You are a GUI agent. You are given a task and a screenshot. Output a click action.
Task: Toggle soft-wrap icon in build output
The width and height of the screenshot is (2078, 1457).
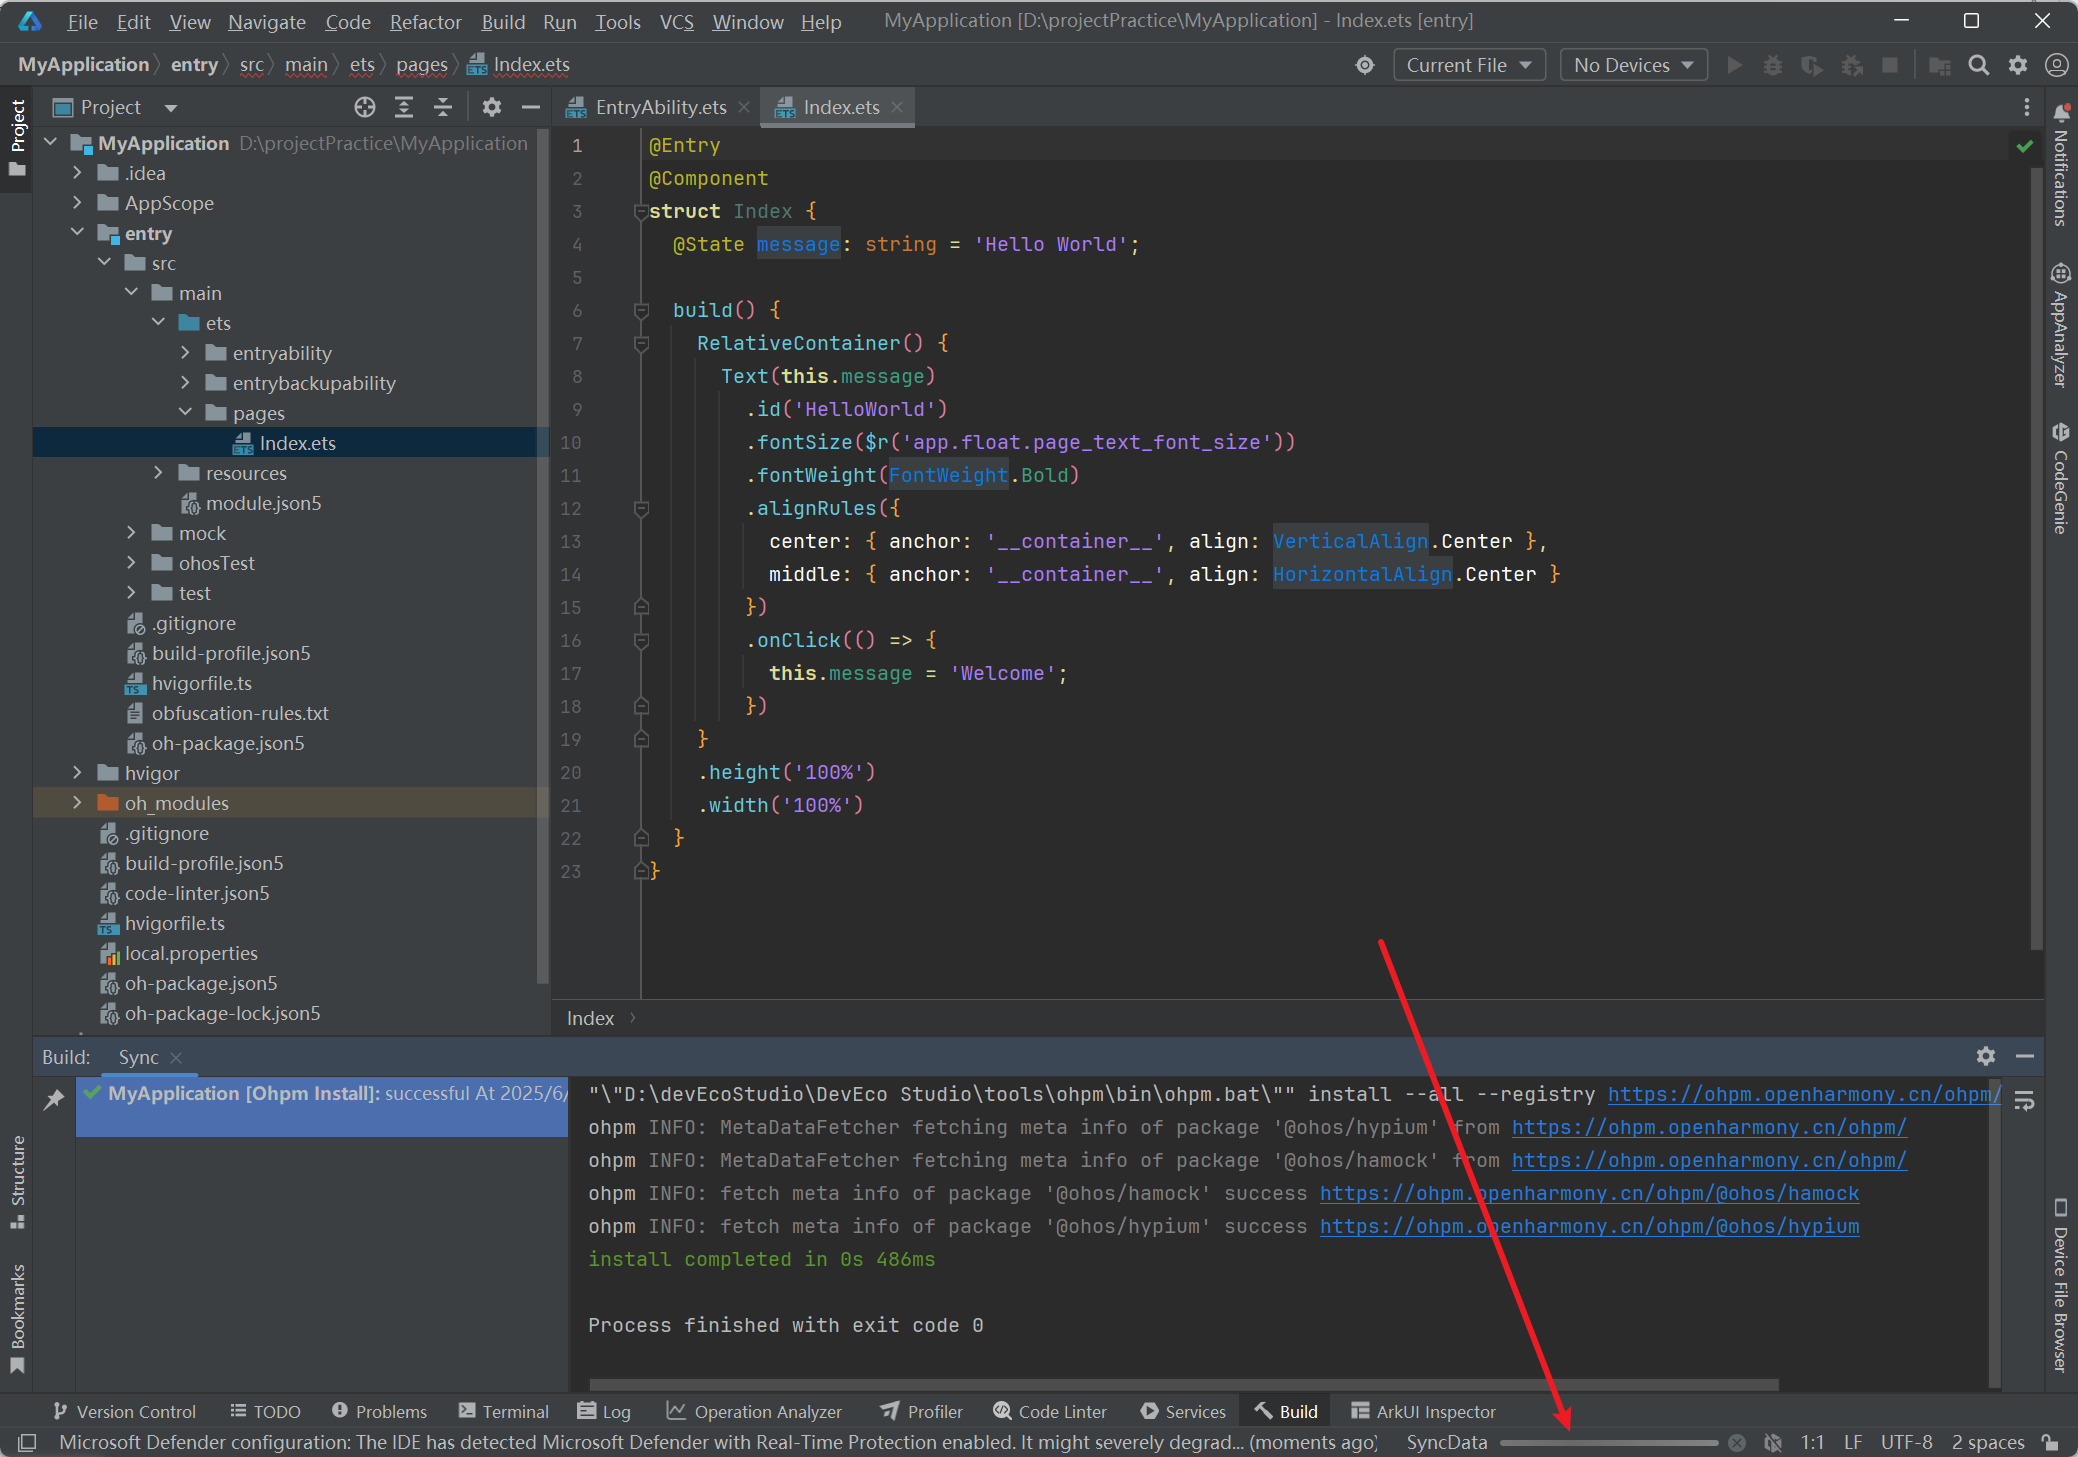2024,1101
